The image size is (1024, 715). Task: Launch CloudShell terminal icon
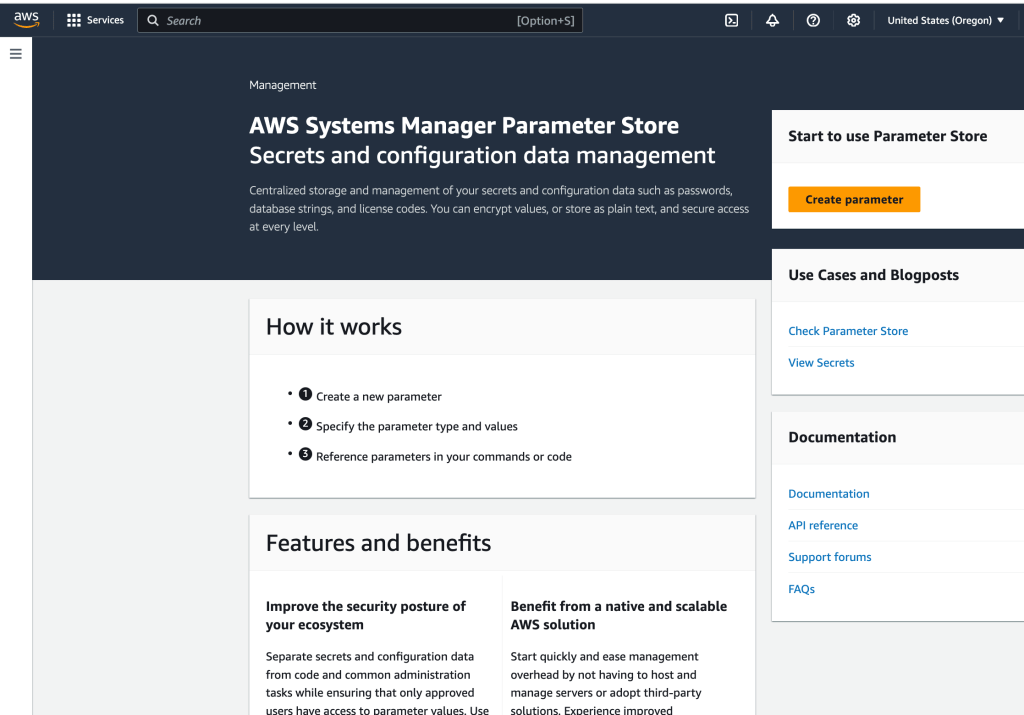731,20
